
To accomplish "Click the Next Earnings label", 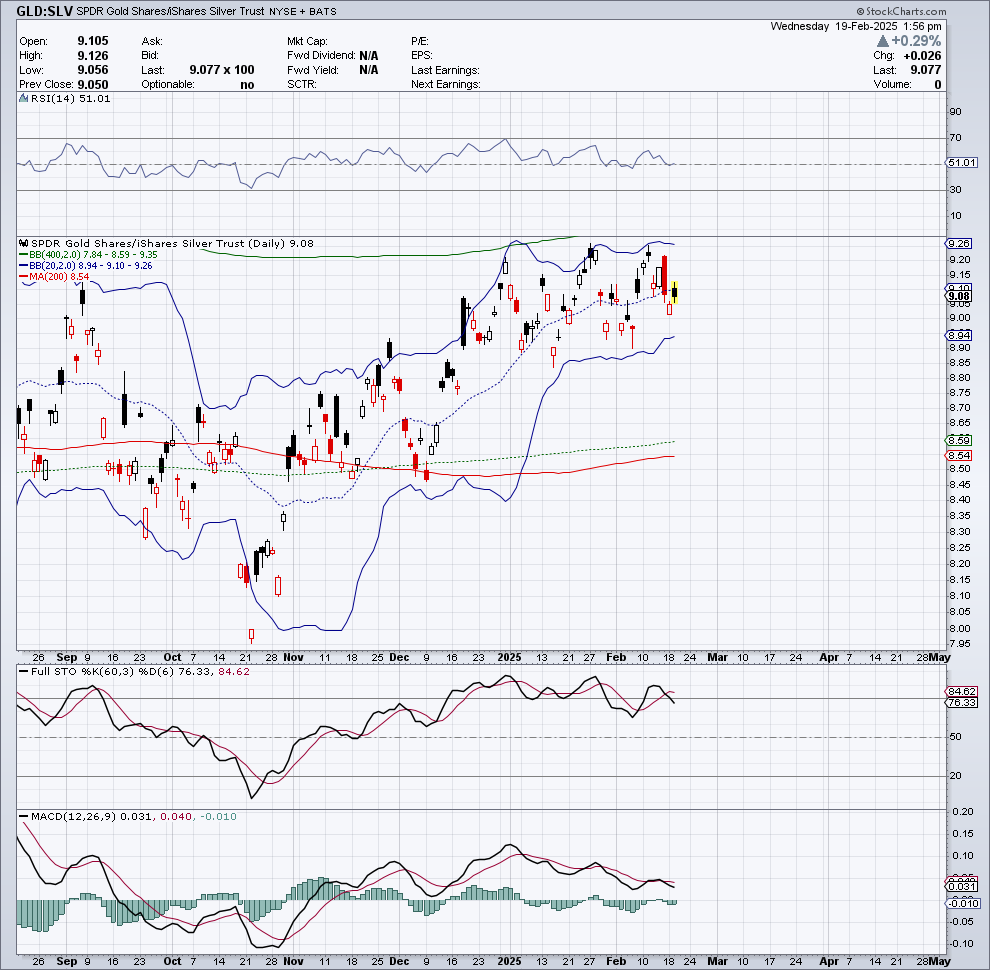I will [446, 85].
